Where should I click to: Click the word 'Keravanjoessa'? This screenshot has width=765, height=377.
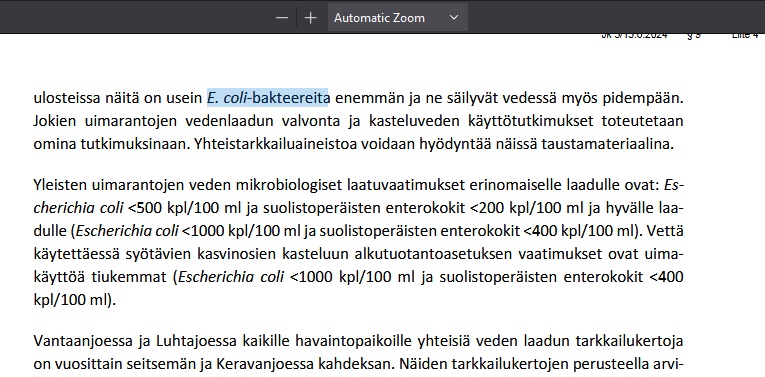[x=265, y=364]
